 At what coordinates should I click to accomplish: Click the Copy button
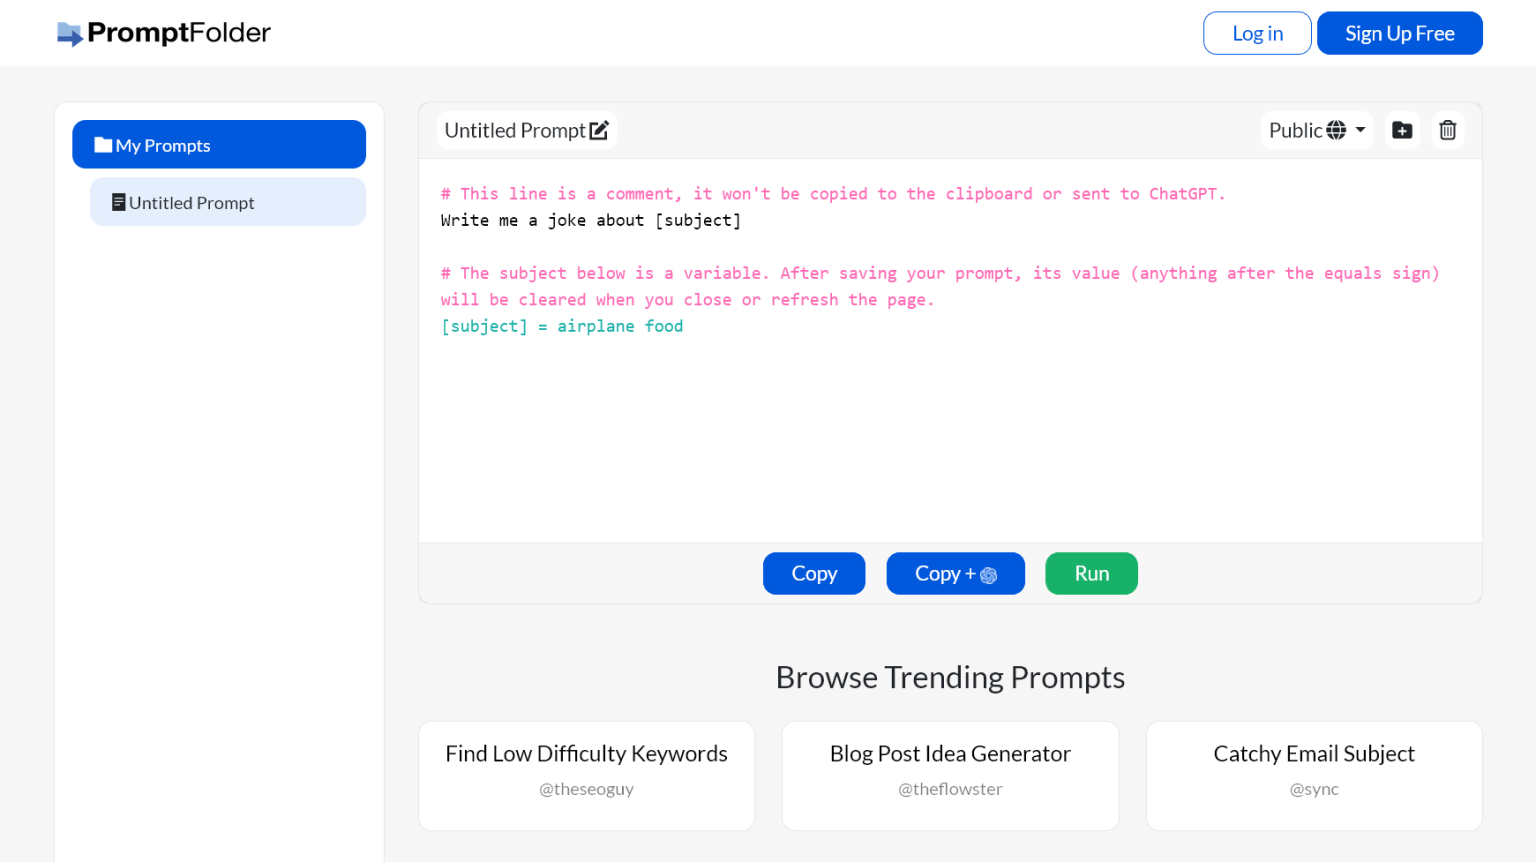pos(813,573)
